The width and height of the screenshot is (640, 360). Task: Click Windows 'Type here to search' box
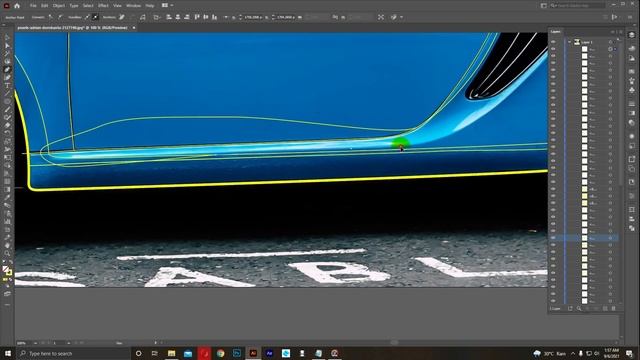73,353
